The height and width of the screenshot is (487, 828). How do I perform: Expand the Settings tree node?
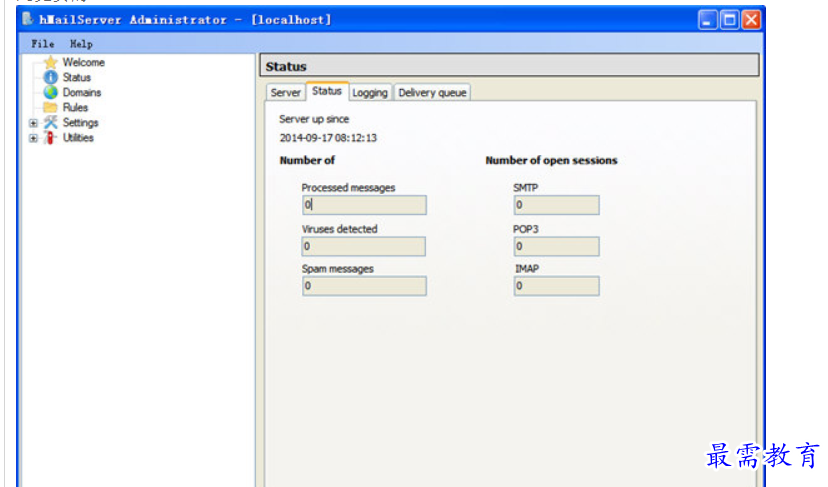[x=33, y=123]
